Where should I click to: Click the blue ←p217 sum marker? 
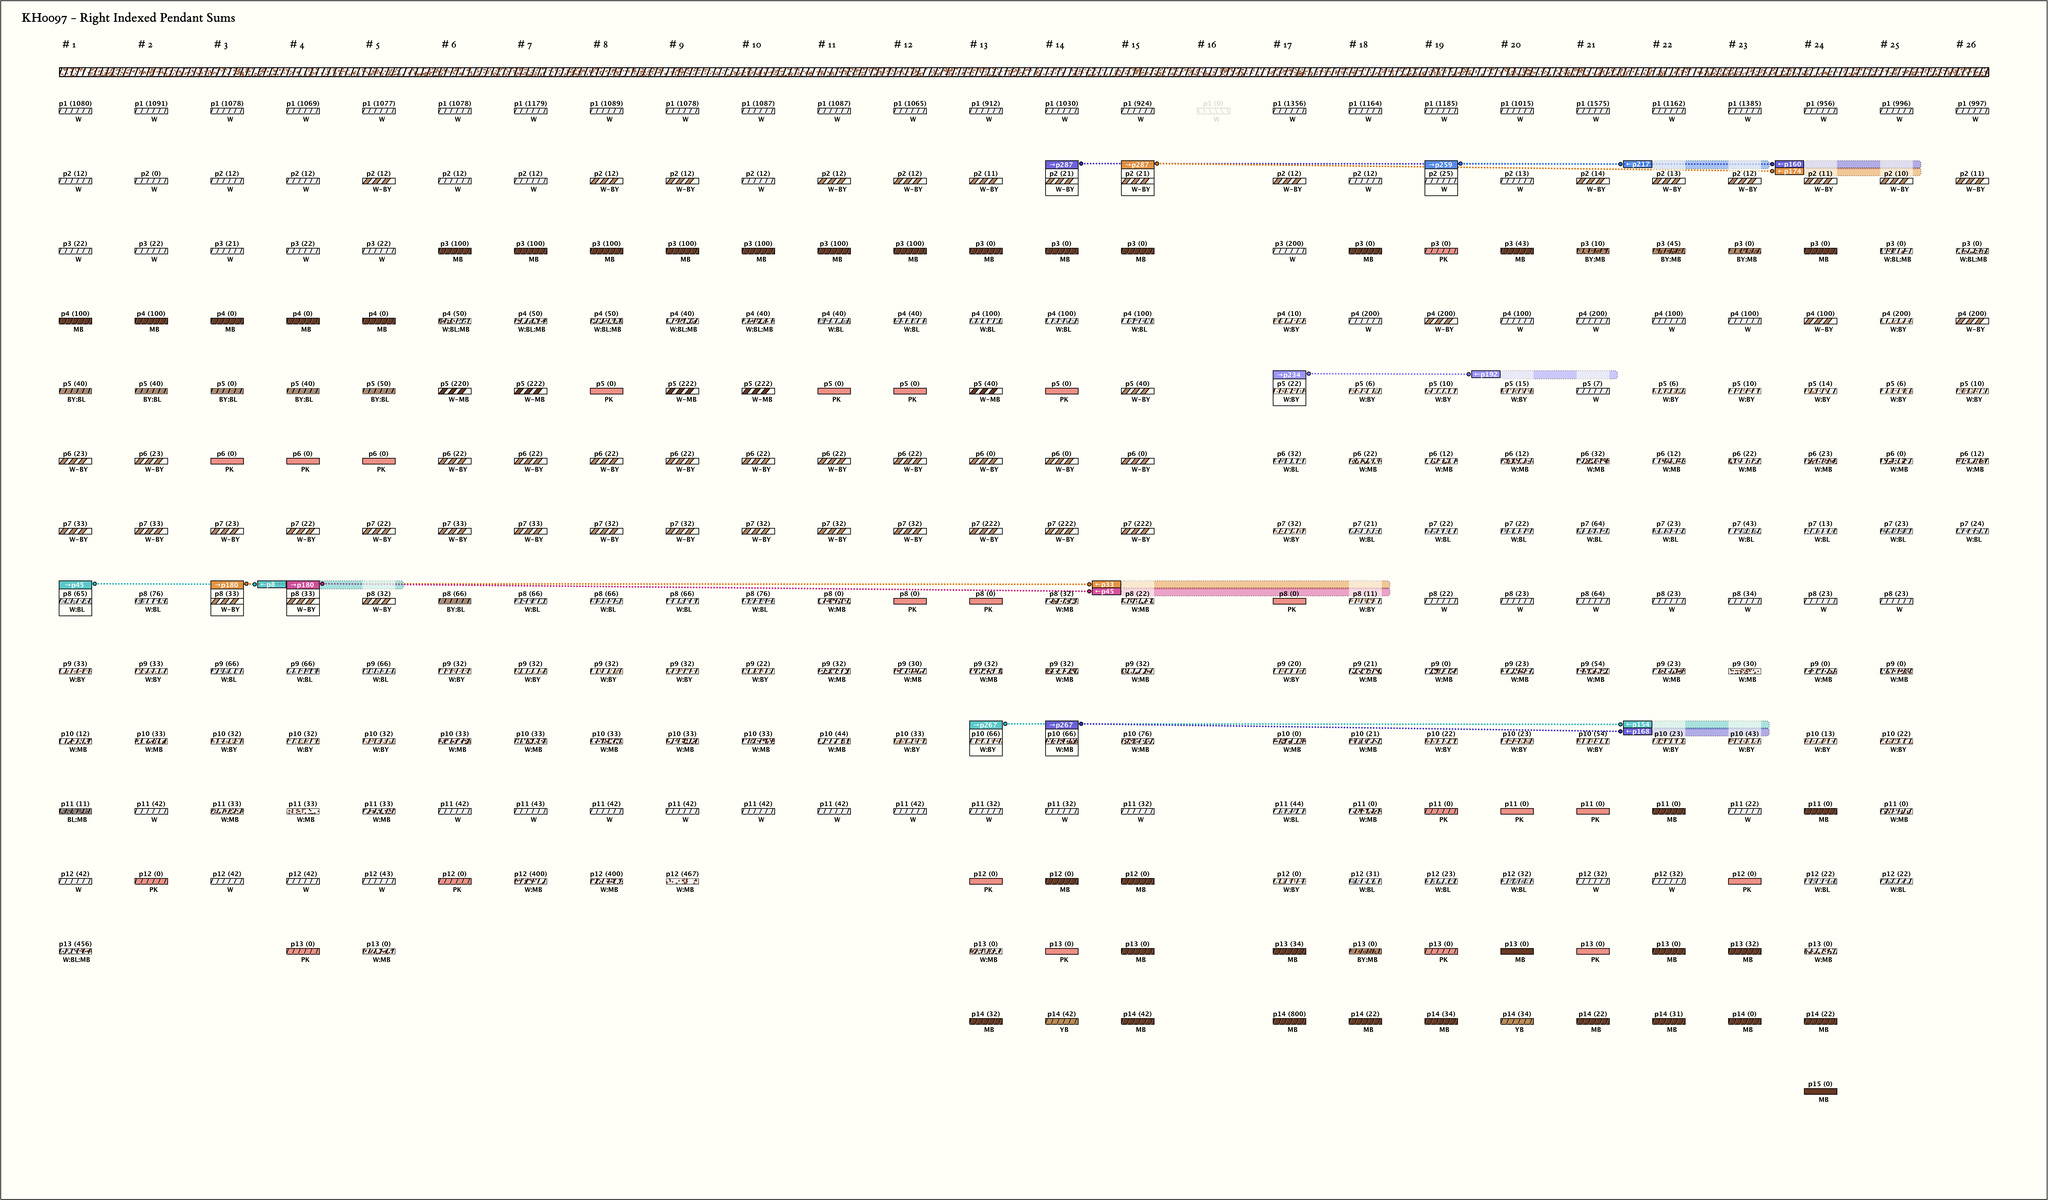(x=1637, y=164)
